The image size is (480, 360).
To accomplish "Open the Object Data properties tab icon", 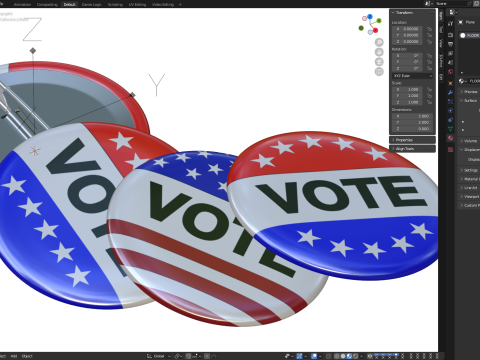I will [x=450, y=129].
